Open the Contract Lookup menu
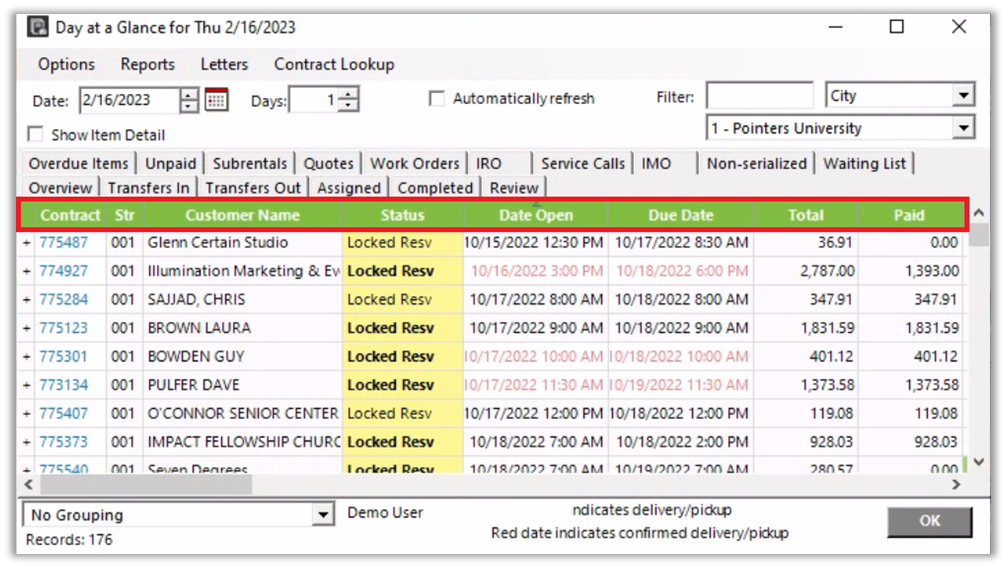Image resolution: width=1007 pixels, height=568 pixels. click(x=334, y=64)
